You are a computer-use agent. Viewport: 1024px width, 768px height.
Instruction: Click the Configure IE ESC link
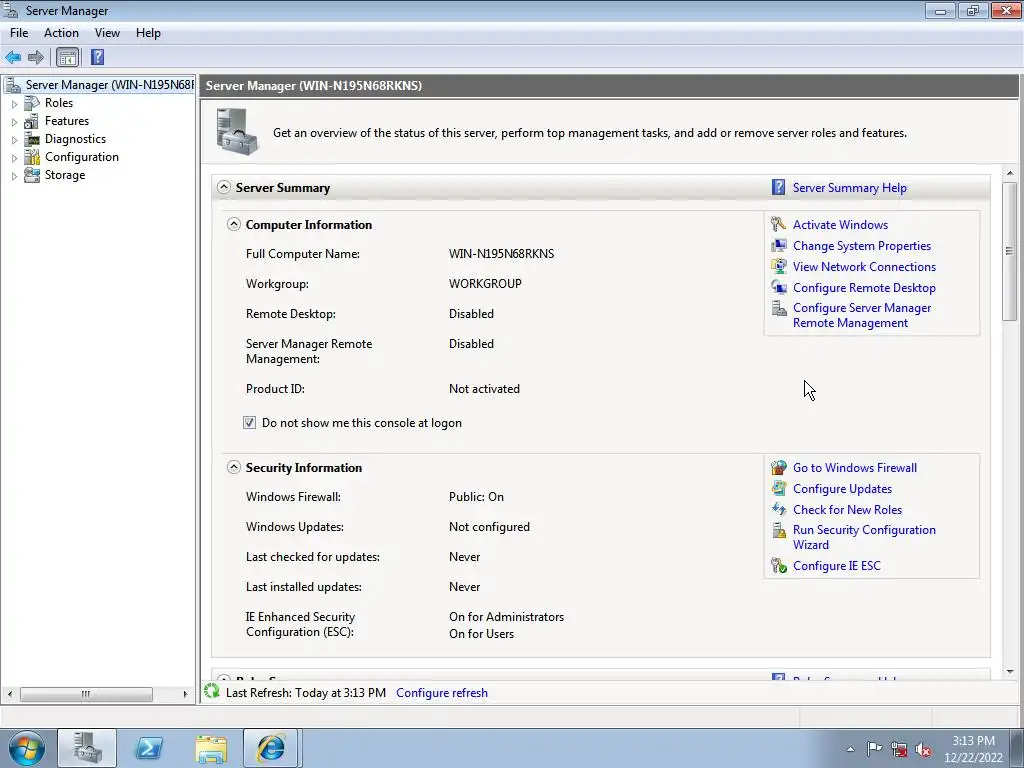pos(837,566)
